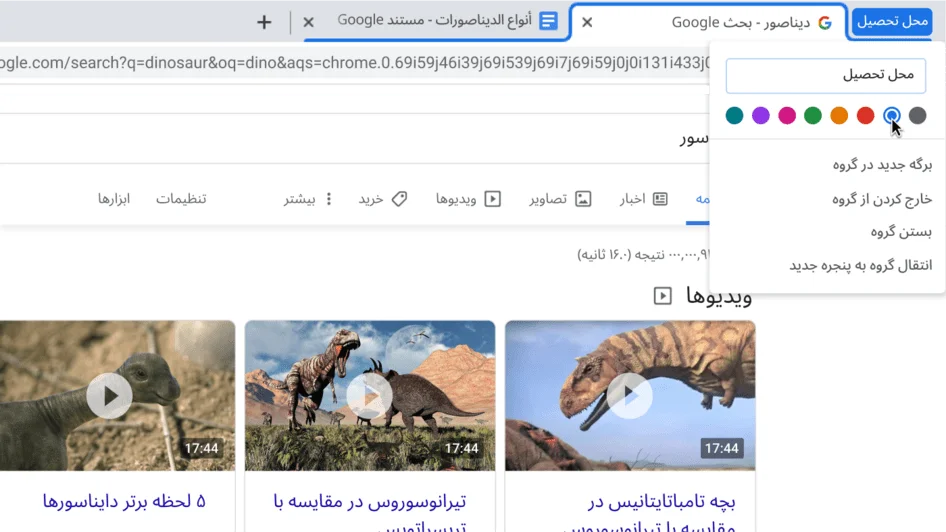946x532 pixels.
Task: Choose the grey group color
Action: click(x=917, y=115)
